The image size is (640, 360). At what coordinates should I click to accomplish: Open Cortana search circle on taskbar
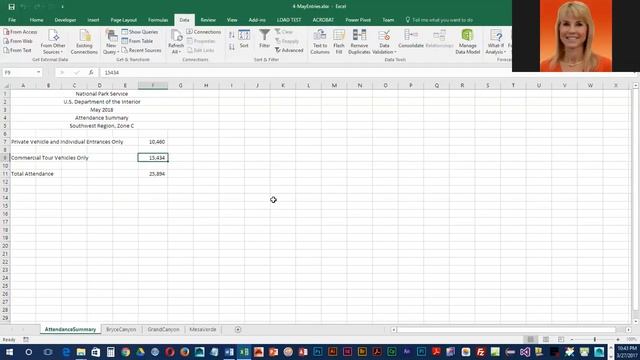click(x=29, y=352)
